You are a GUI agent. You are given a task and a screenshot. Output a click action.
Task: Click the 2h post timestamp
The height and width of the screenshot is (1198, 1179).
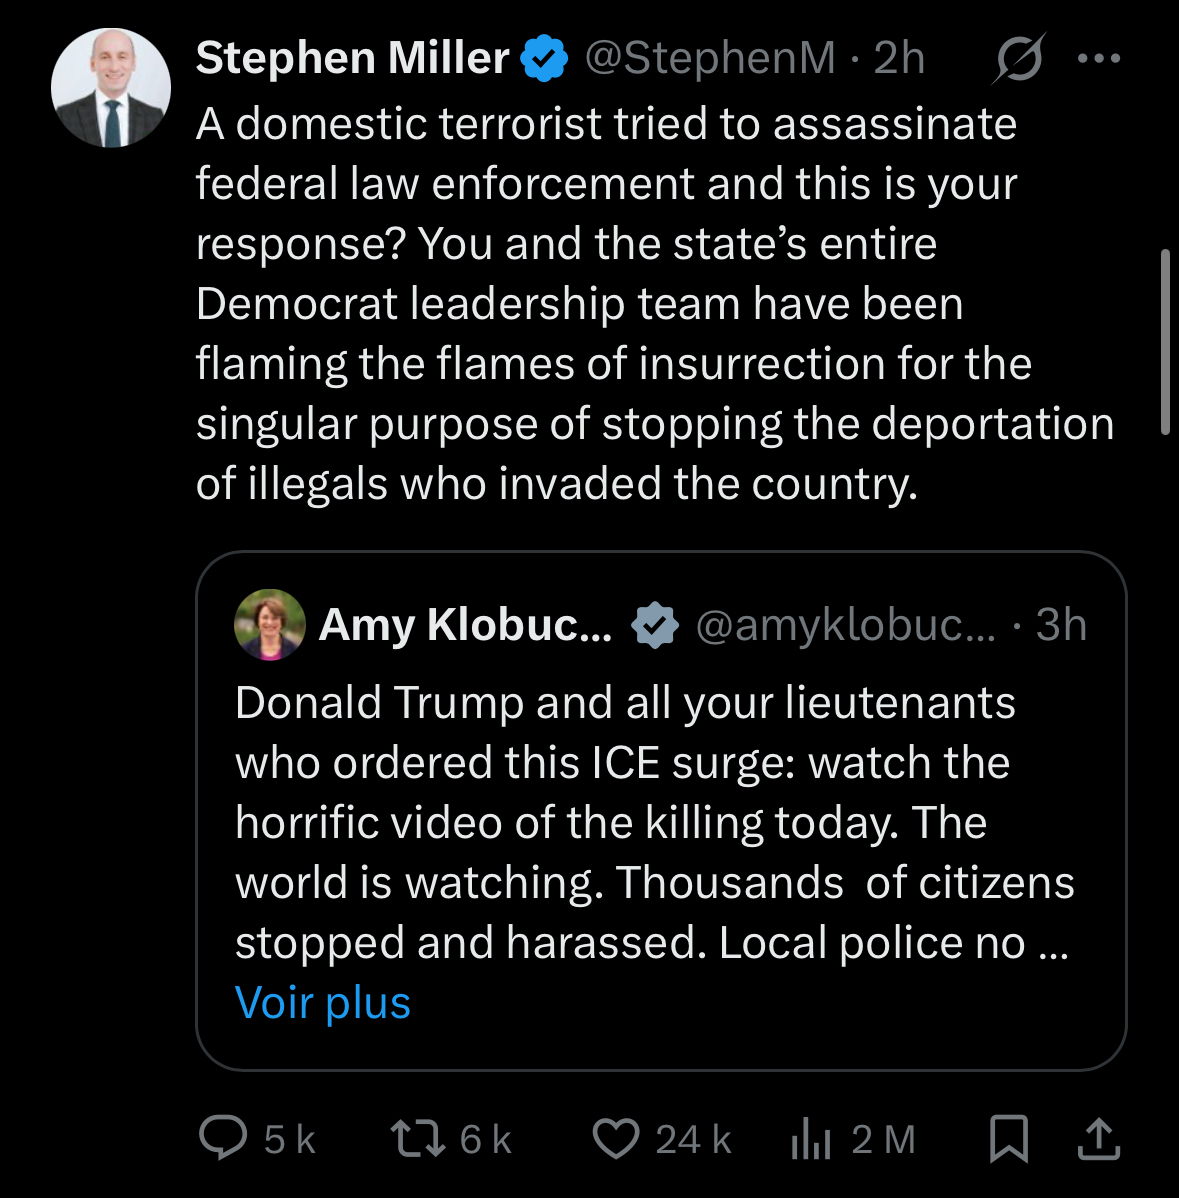click(x=899, y=59)
